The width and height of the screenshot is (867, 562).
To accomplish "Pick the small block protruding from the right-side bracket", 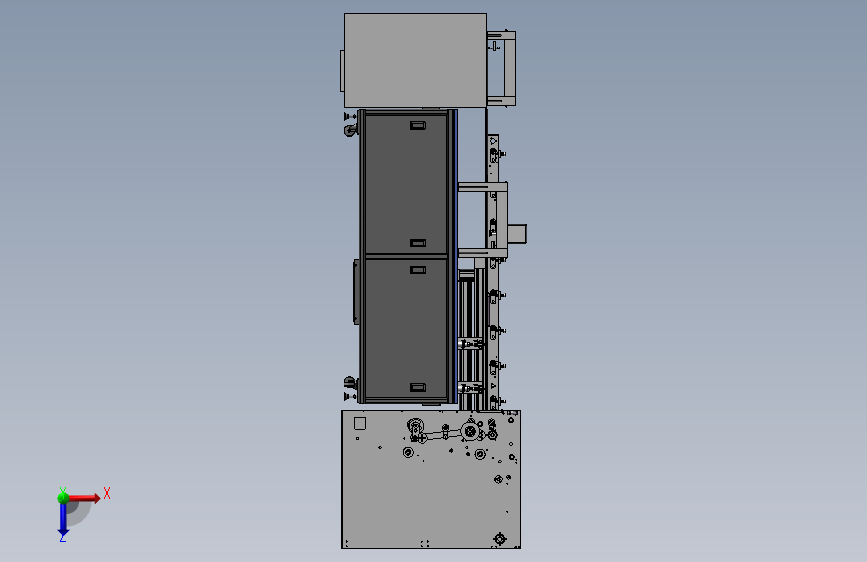I will (x=517, y=233).
